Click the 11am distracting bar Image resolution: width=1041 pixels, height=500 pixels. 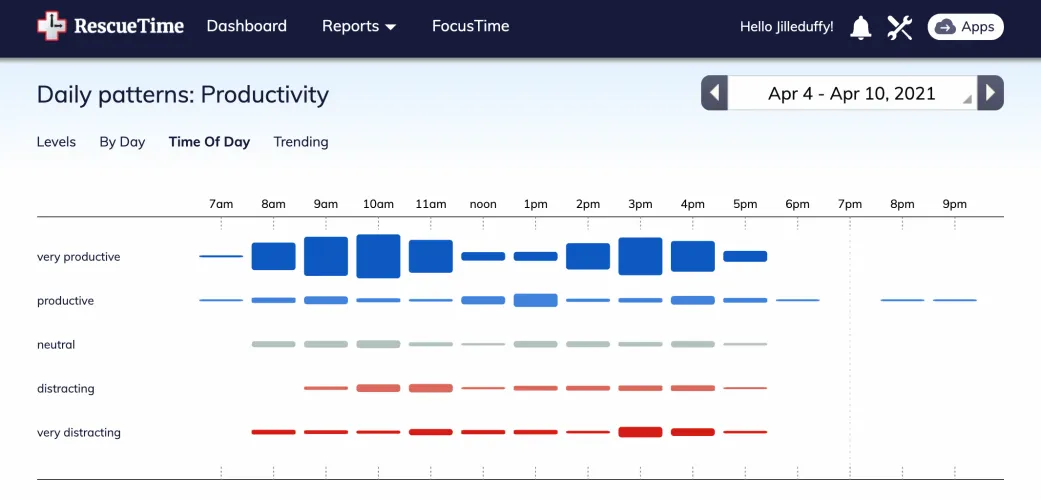click(x=430, y=388)
